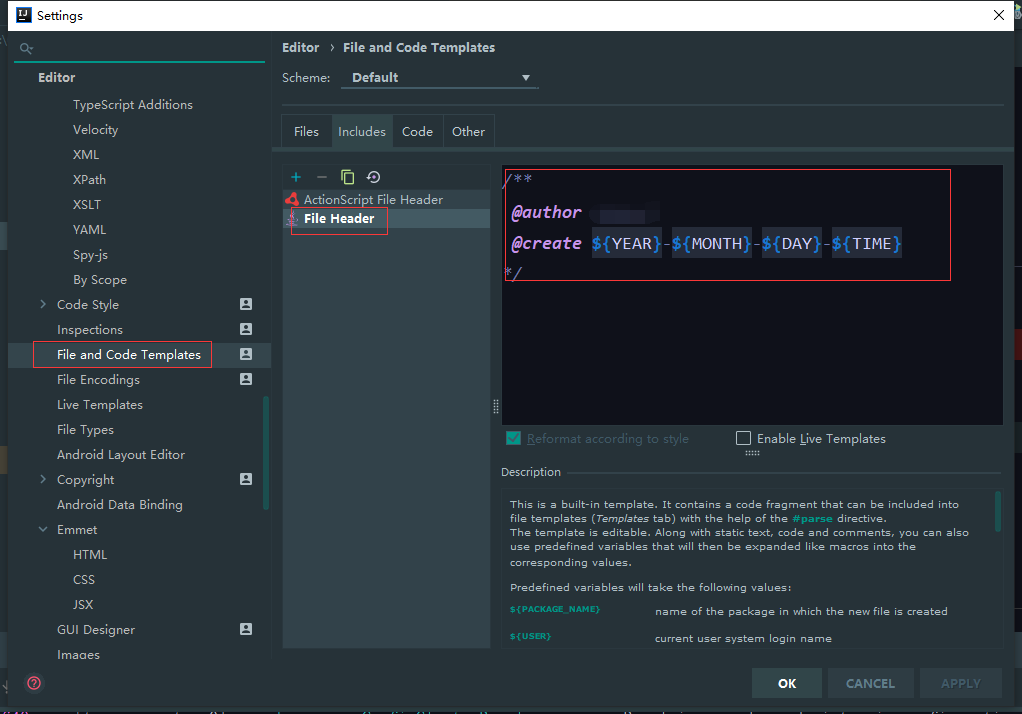This screenshot has height=714, width=1022.
Task: Open By Scope settings page
Action: click(100, 279)
